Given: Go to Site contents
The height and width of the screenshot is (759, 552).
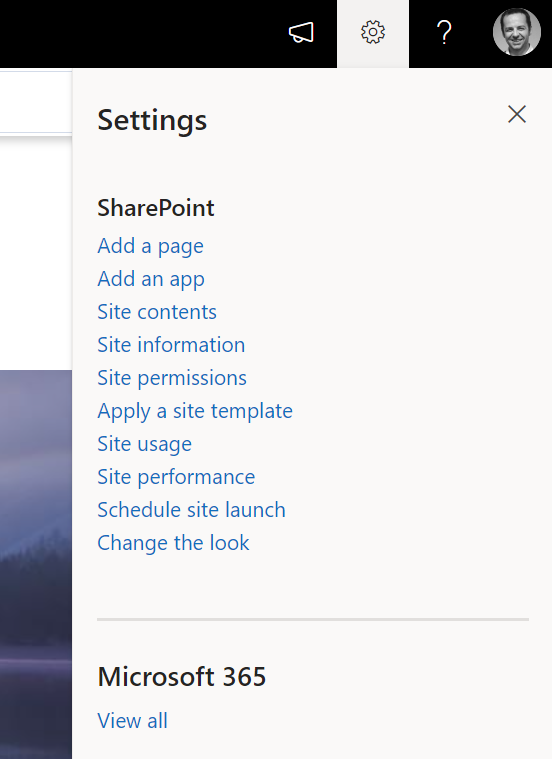Looking at the screenshot, I should tap(157, 312).
